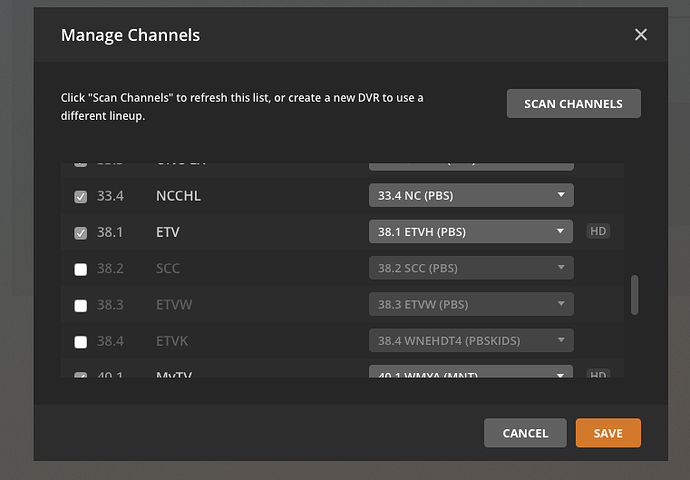Click channel number 38.4
The height and width of the screenshot is (480, 690).
tap(110, 341)
